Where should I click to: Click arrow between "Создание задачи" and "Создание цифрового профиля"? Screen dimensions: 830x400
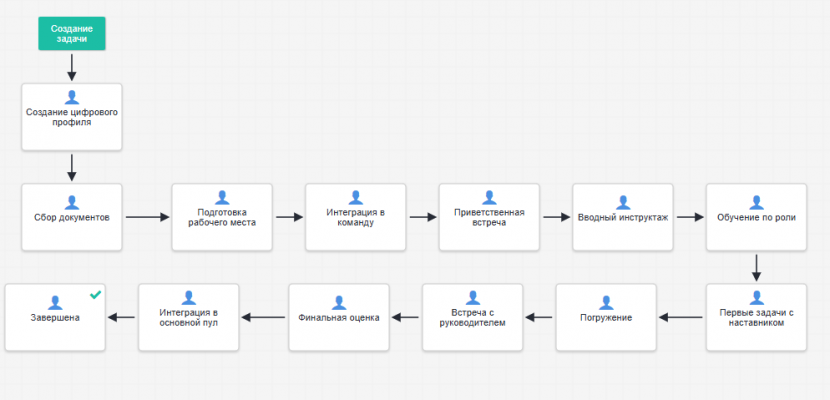[x=72, y=66]
